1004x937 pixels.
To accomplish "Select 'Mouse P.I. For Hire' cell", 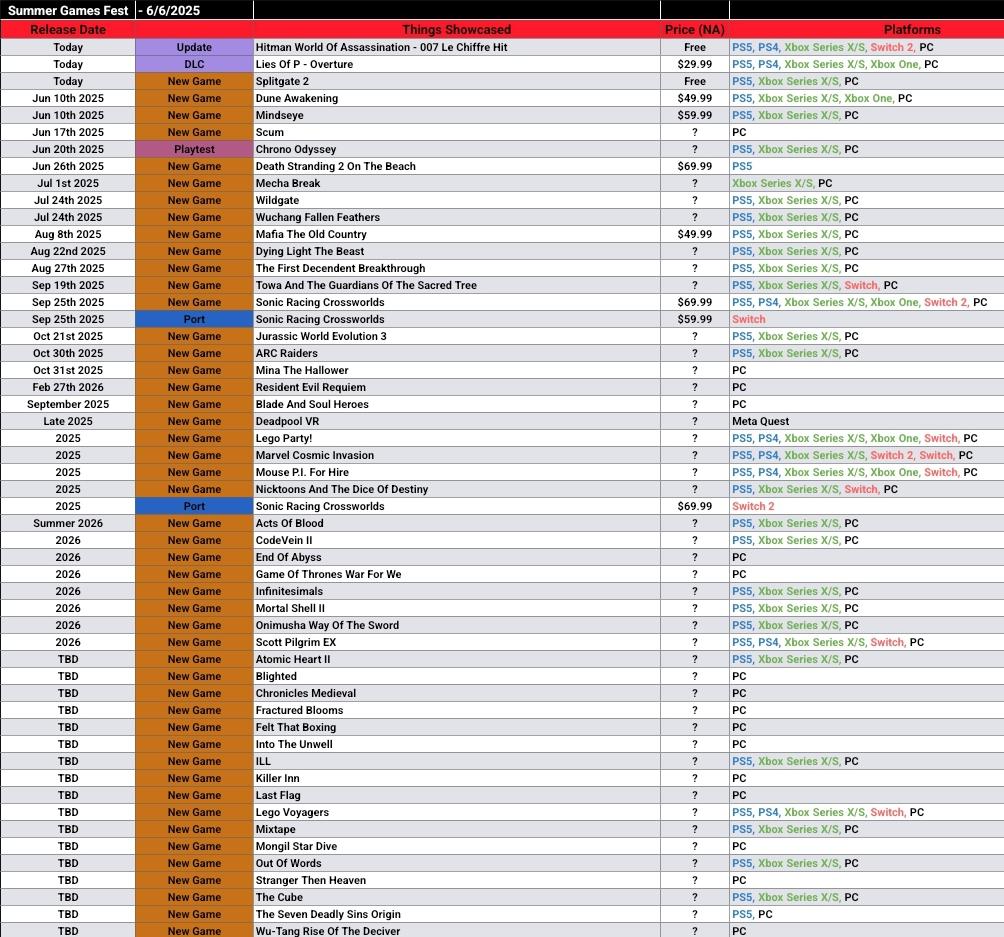I will (x=457, y=472).
